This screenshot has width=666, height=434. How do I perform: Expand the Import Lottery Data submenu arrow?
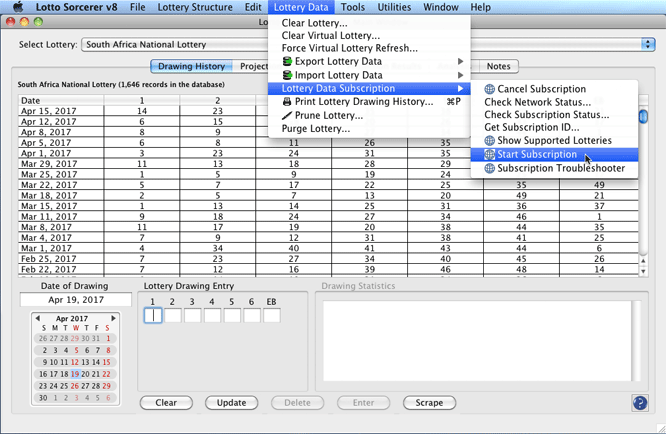tap(460, 75)
